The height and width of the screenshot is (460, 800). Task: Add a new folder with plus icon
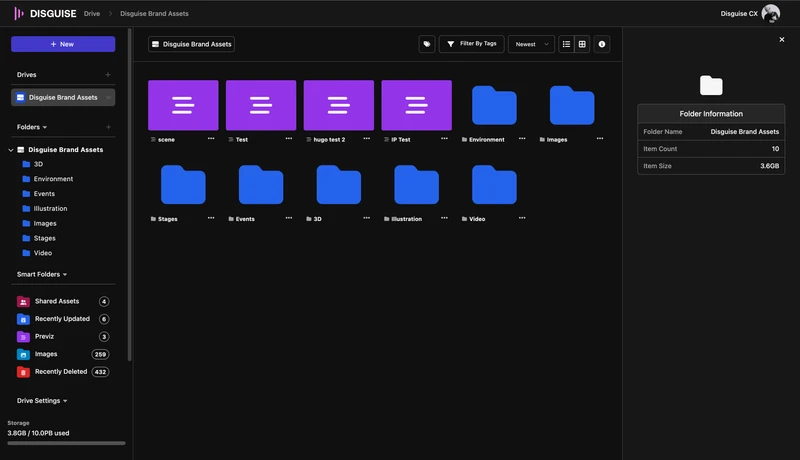pos(108,127)
